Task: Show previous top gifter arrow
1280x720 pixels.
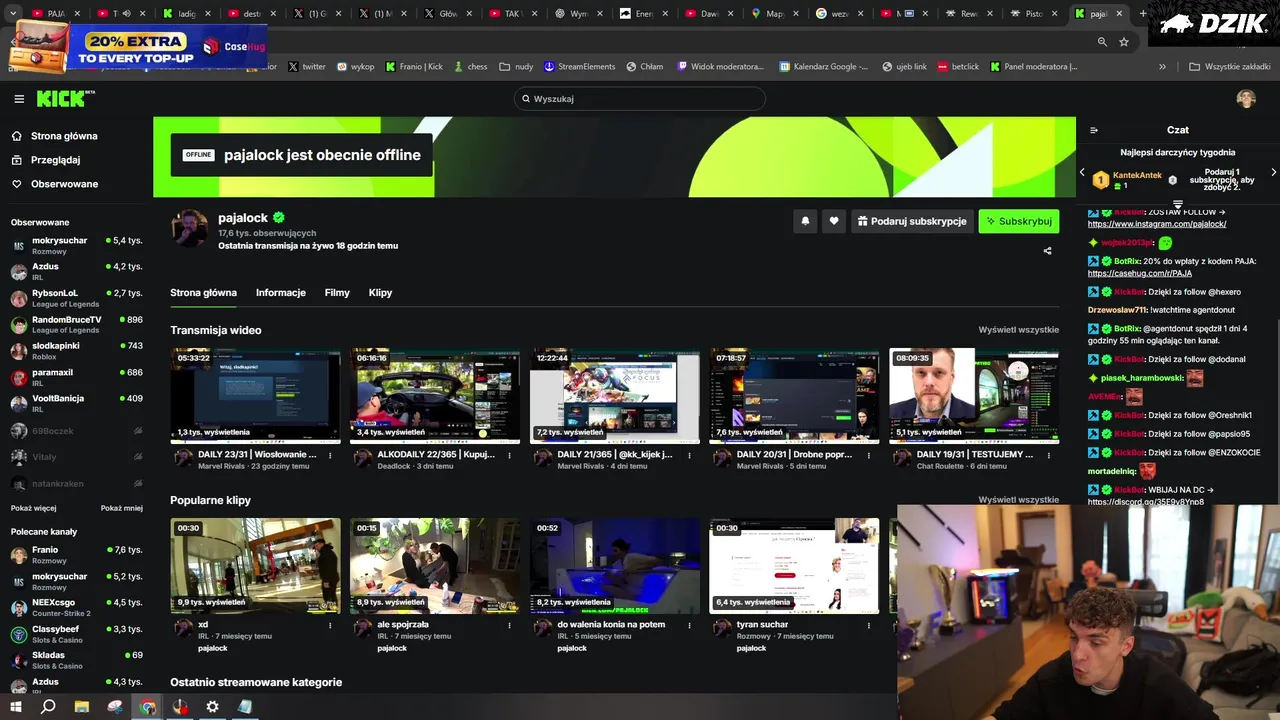Action: pyautogui.click(x=1082, y=173)
